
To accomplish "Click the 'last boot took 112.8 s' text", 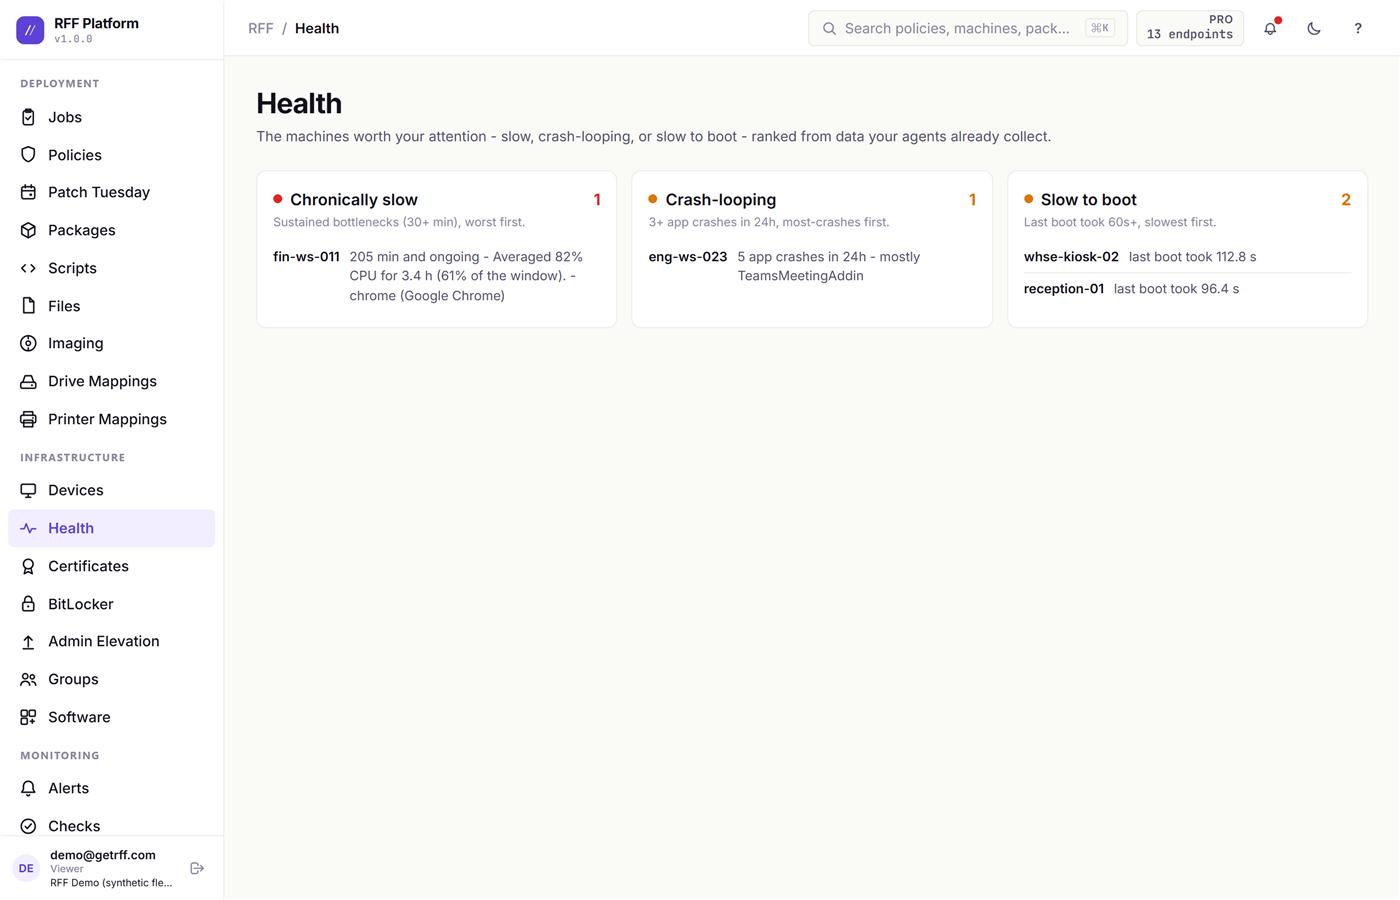I will coord(1192,257).
